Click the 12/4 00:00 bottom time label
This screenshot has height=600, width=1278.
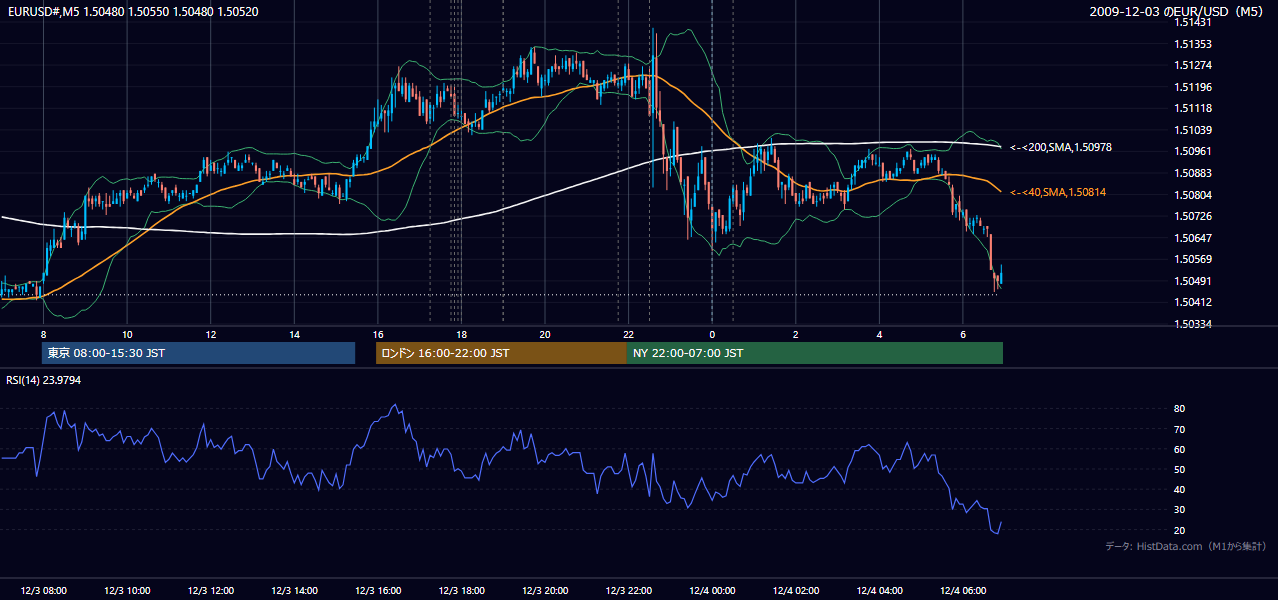[712, 590]
